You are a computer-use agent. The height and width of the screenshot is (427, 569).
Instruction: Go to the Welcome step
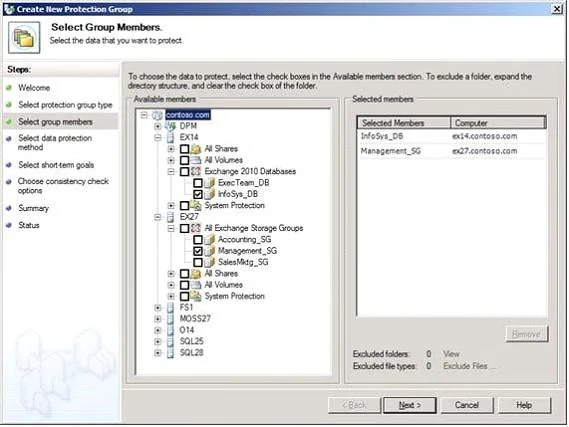[x=34, y=88]
